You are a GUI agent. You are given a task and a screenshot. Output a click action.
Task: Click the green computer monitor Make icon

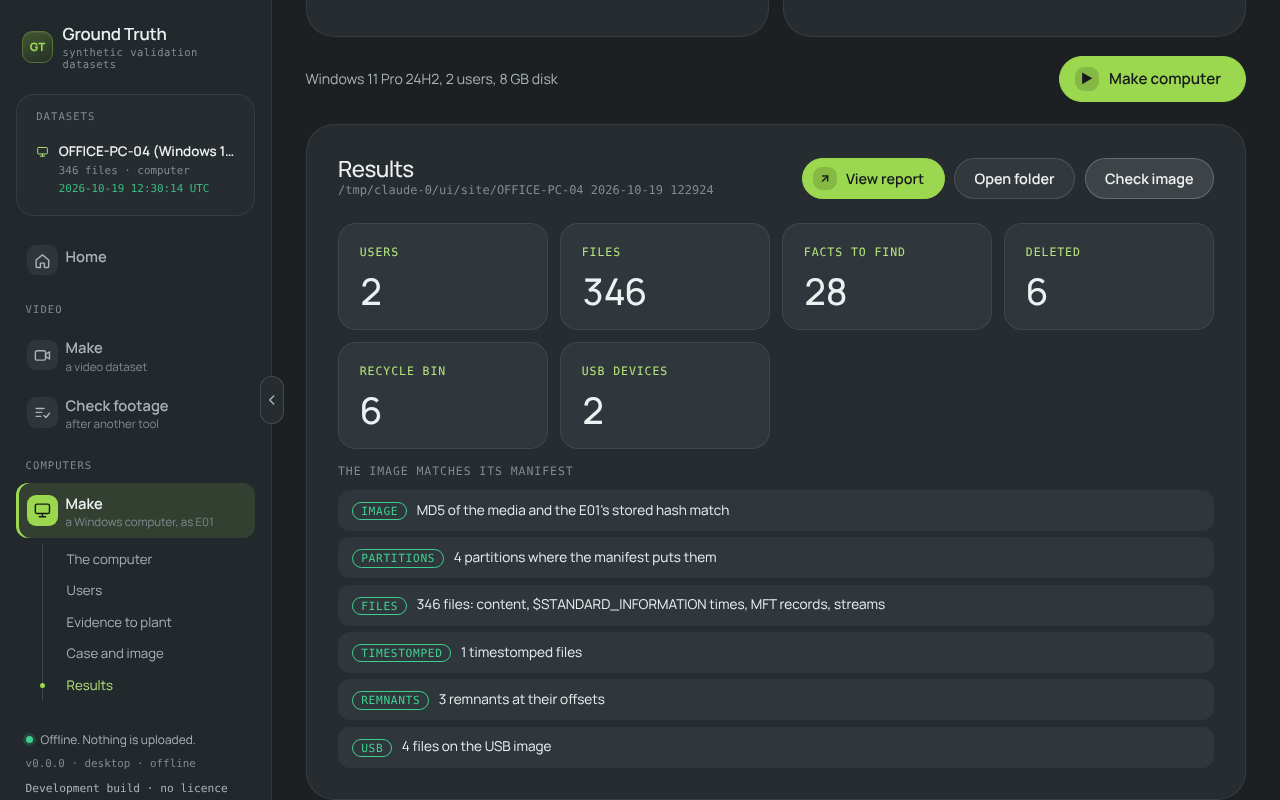[x=42, y=511]
